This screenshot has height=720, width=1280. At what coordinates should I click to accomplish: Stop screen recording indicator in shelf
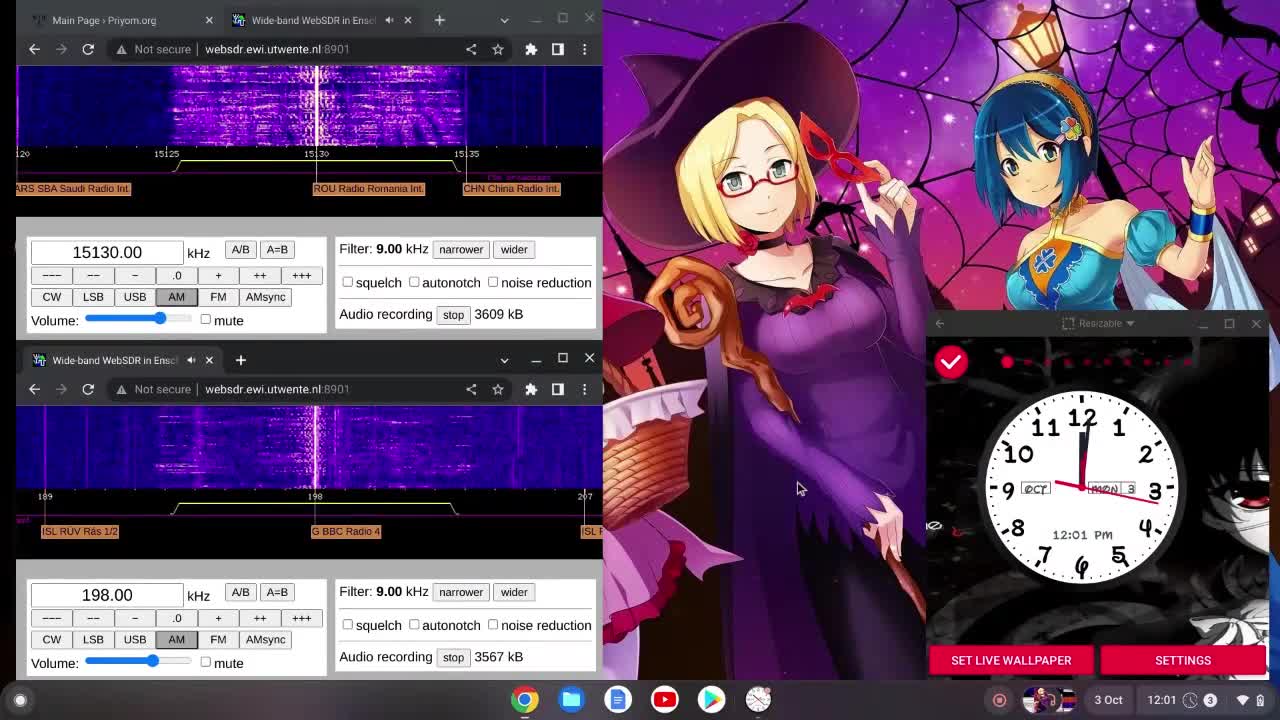(999, 700)
